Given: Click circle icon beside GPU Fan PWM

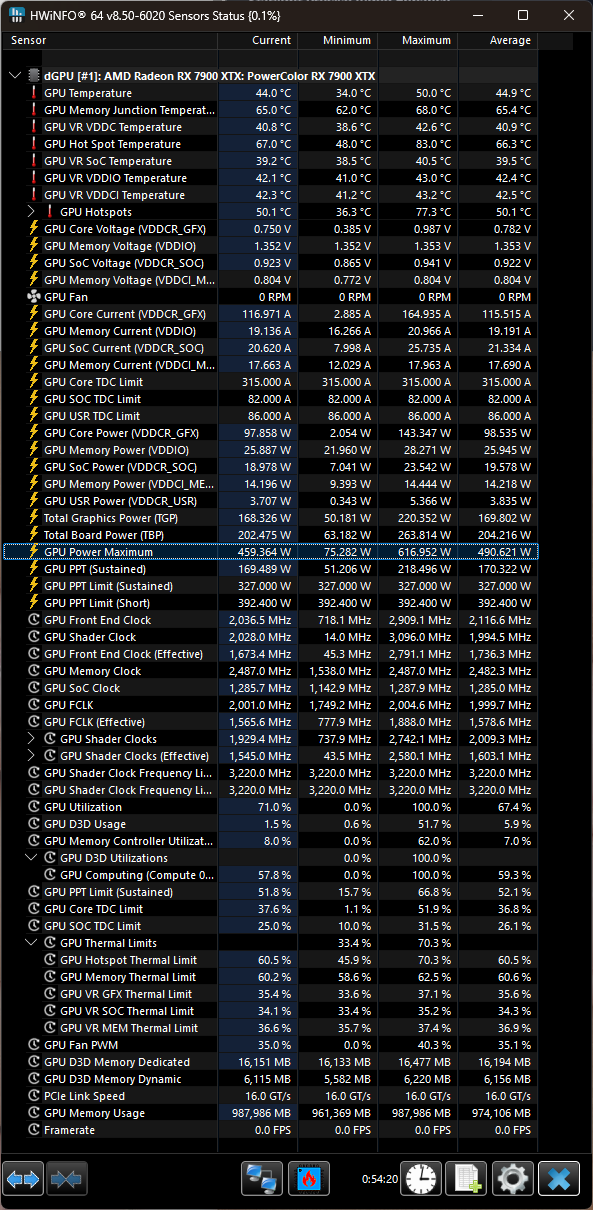Looking at the screenshot, I should click(34, 1045).
